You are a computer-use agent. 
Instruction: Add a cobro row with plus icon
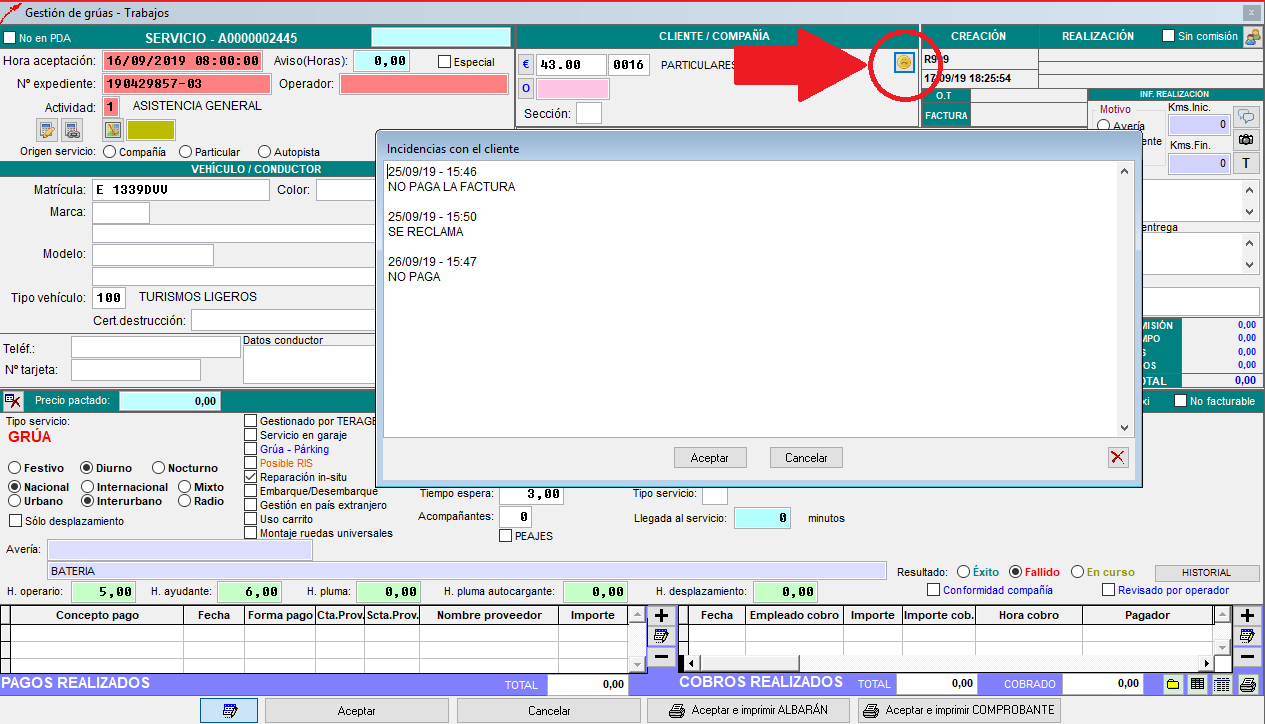coord(1246,615)
